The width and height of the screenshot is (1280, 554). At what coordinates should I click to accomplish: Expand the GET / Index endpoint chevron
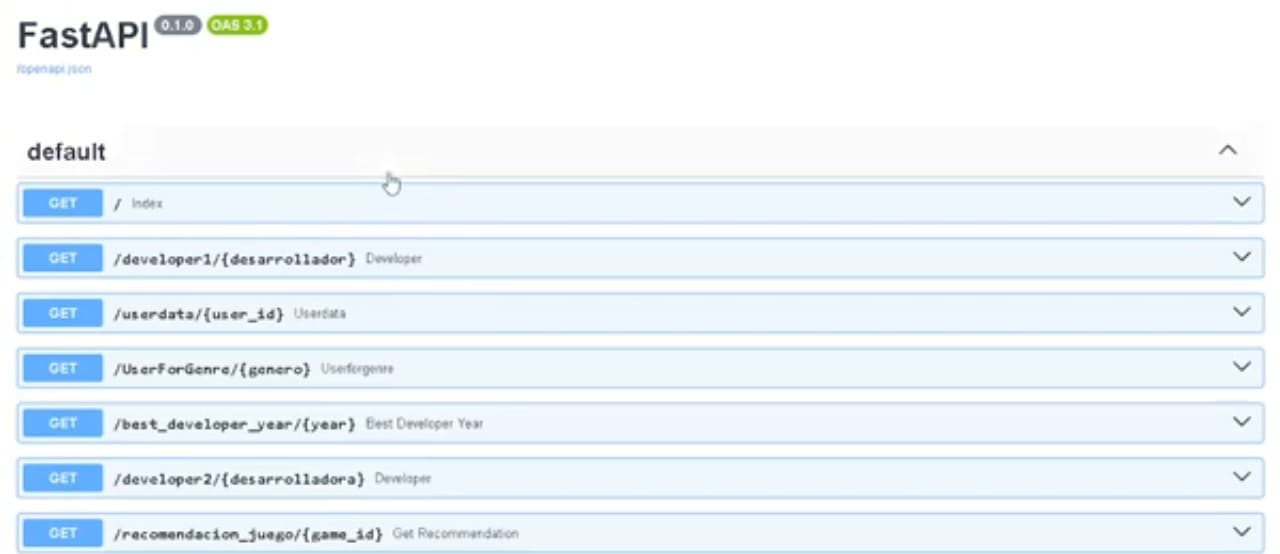coord(1242,202)
